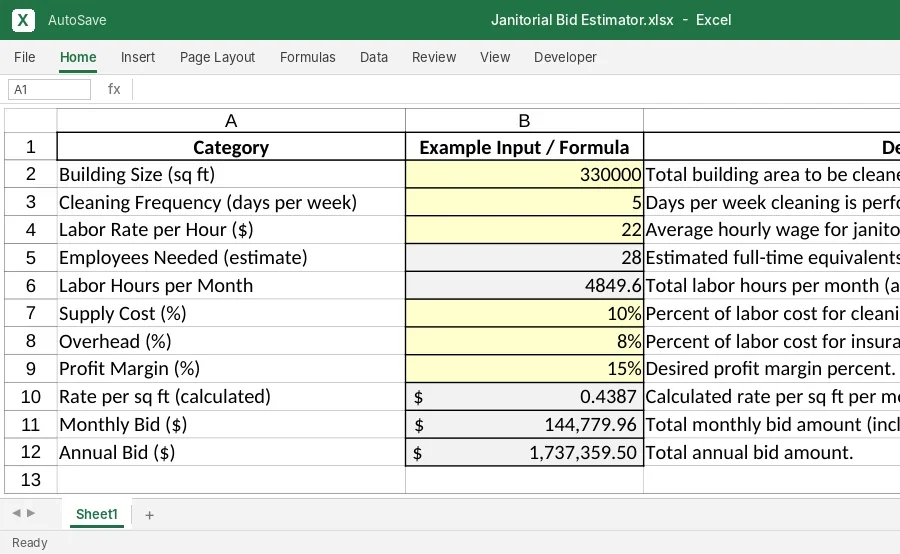
Task: Select the Rate per sq ft (calculated) cell
Action: point(231,397)
